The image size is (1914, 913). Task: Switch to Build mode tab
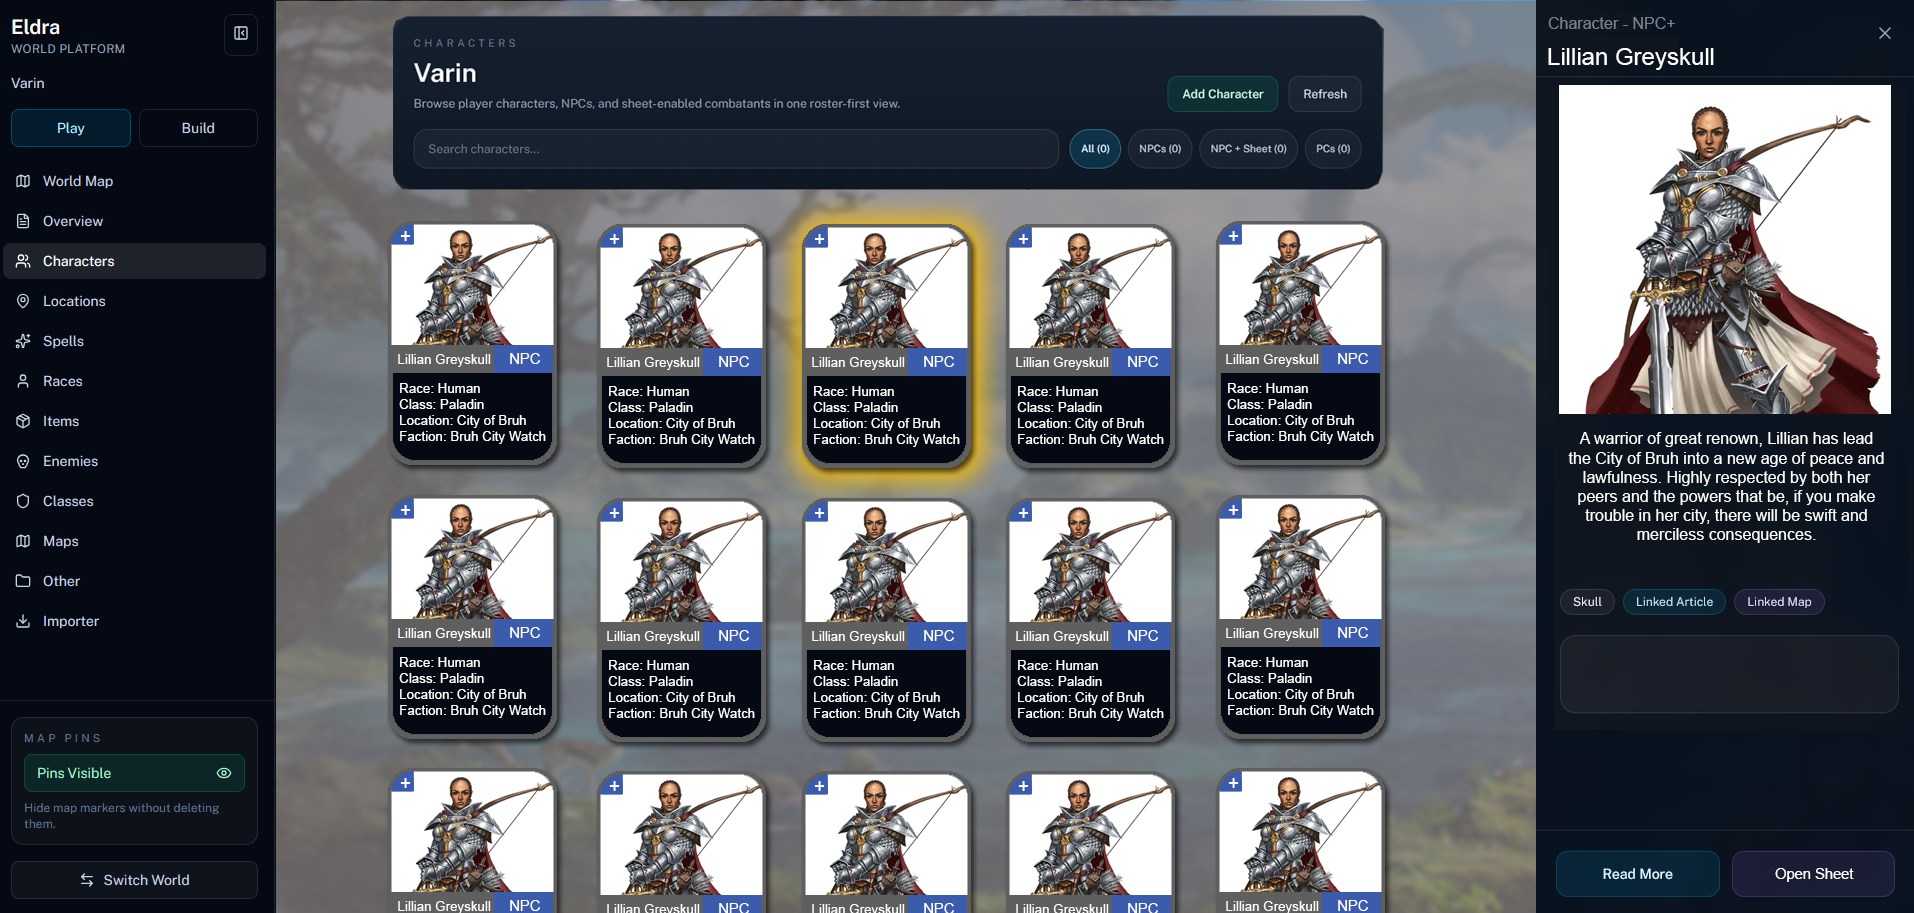[x=198, y=128]
